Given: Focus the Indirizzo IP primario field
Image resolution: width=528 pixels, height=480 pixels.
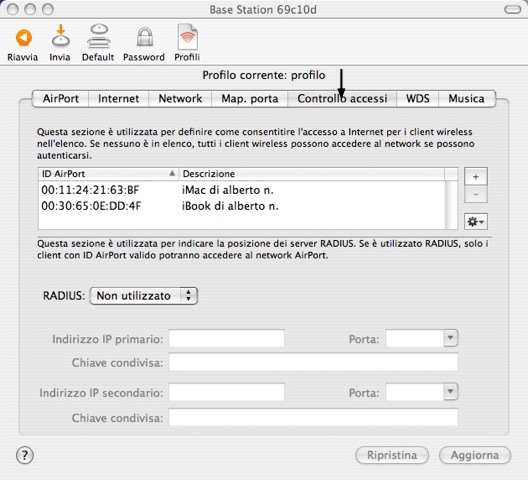Looking at the screenshot, I should (x=227, y=339).
